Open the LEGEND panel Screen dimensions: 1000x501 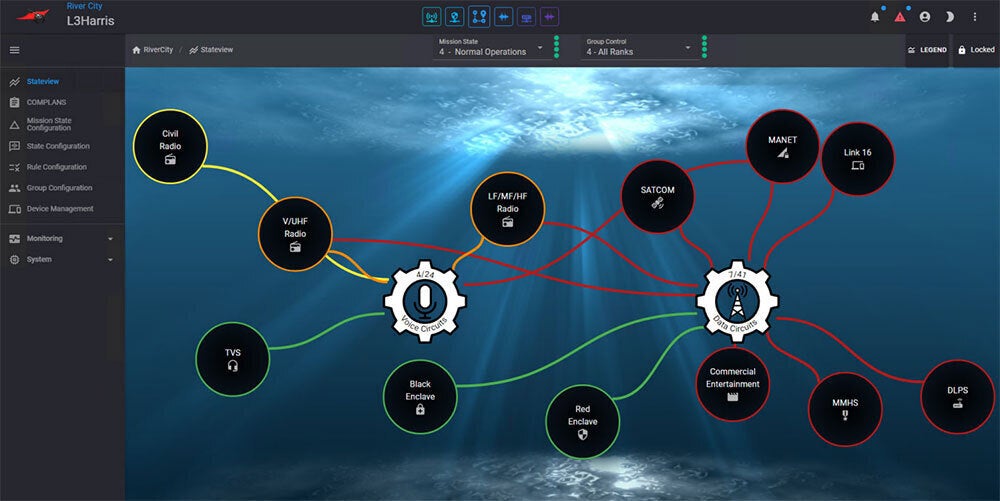[x=927, y=50]
